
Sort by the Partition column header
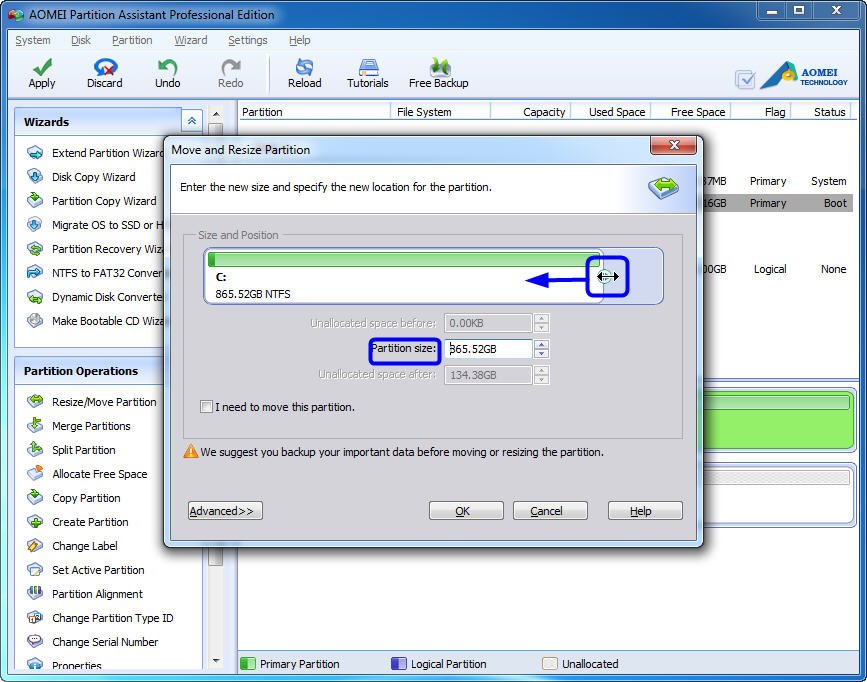(314, 112)
